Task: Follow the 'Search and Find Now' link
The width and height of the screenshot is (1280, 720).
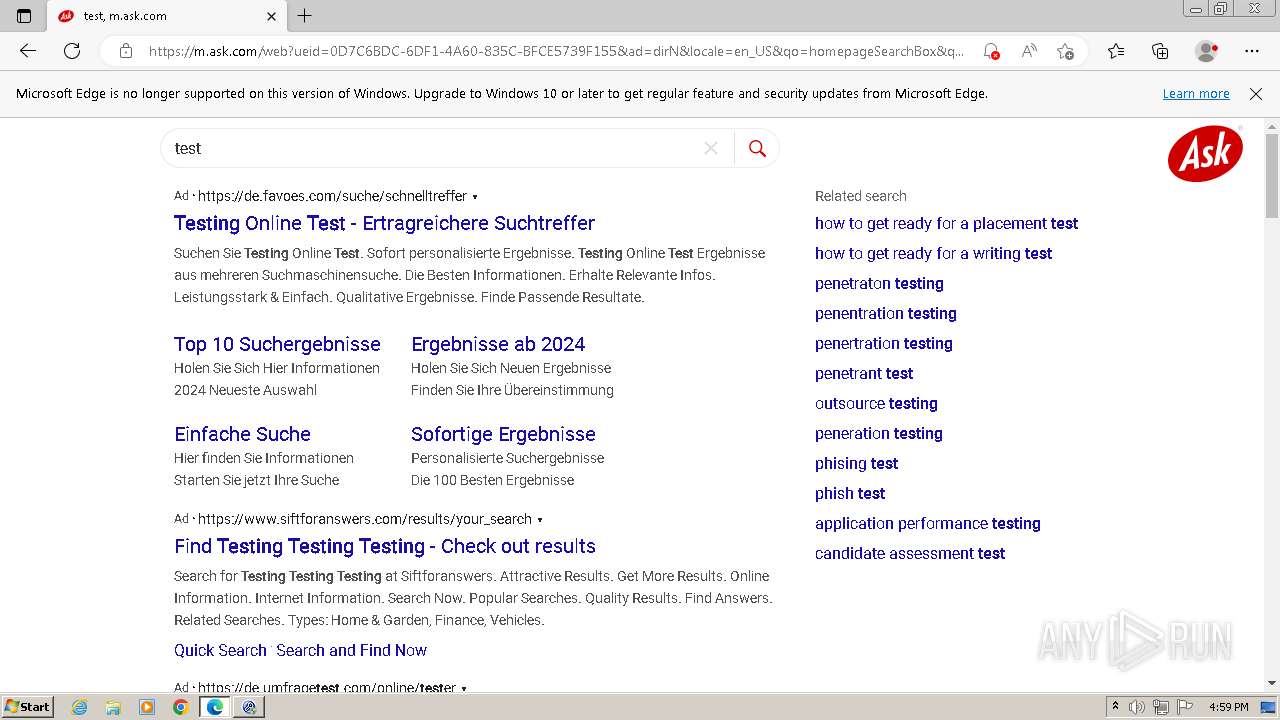Action: click(351, 650)
